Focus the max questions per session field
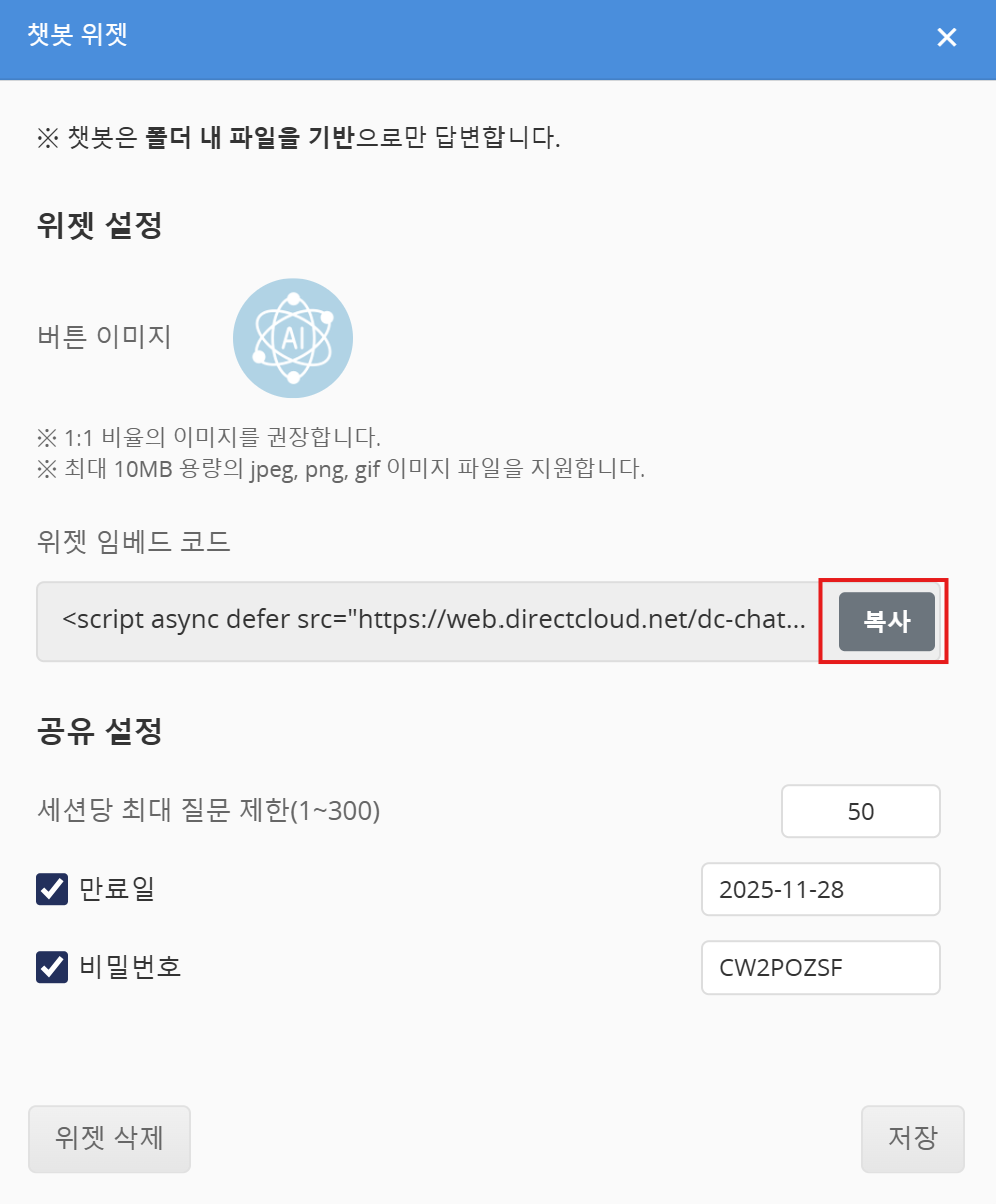 pos(860,811)
